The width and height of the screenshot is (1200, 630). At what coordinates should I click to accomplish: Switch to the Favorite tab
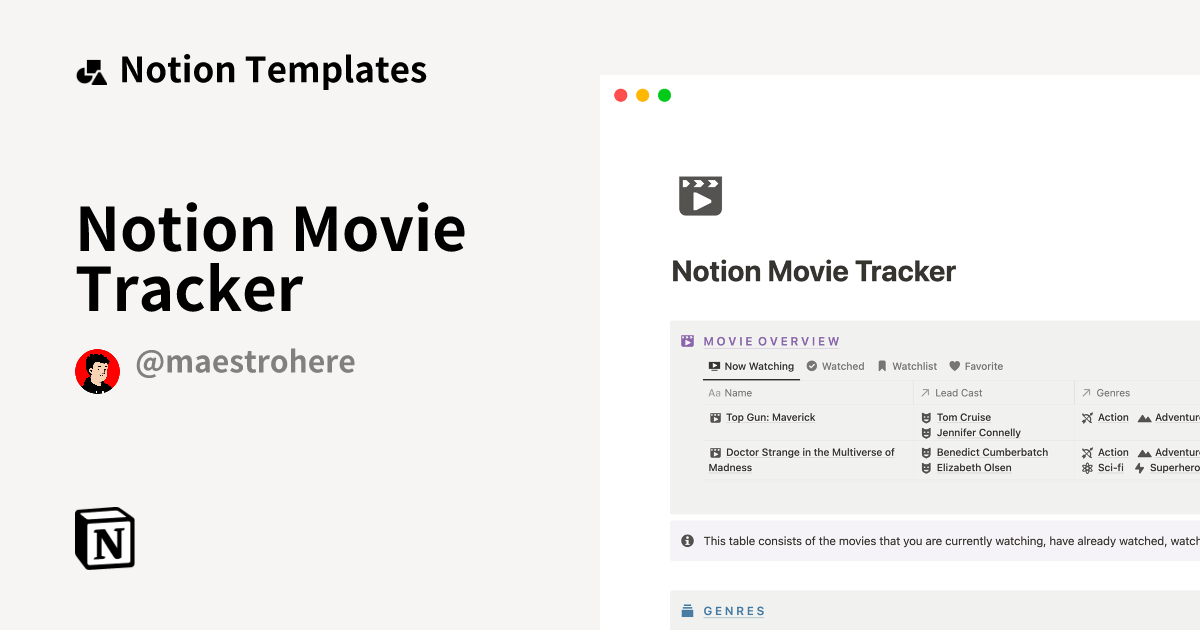976,366
